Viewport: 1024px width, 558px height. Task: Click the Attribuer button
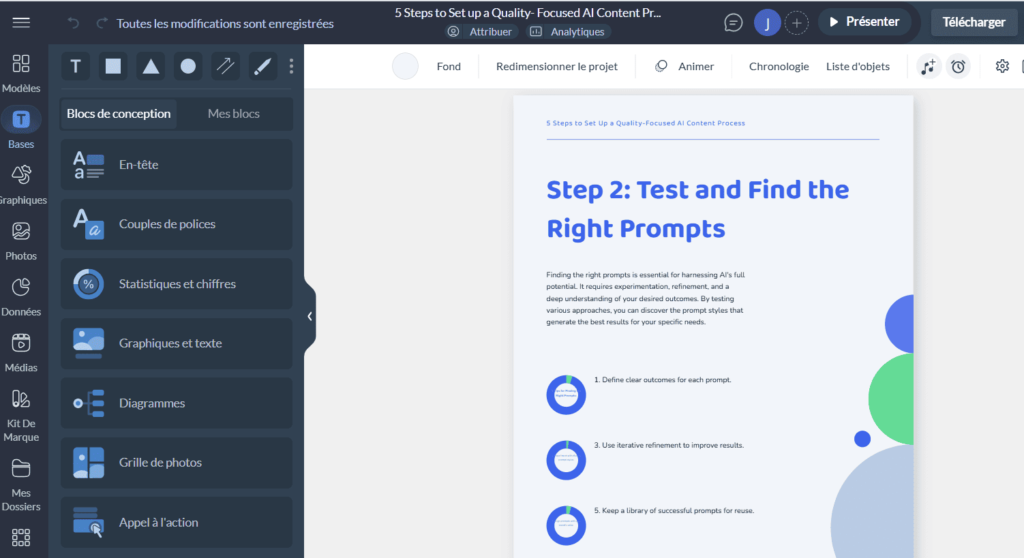click(483, 31)
